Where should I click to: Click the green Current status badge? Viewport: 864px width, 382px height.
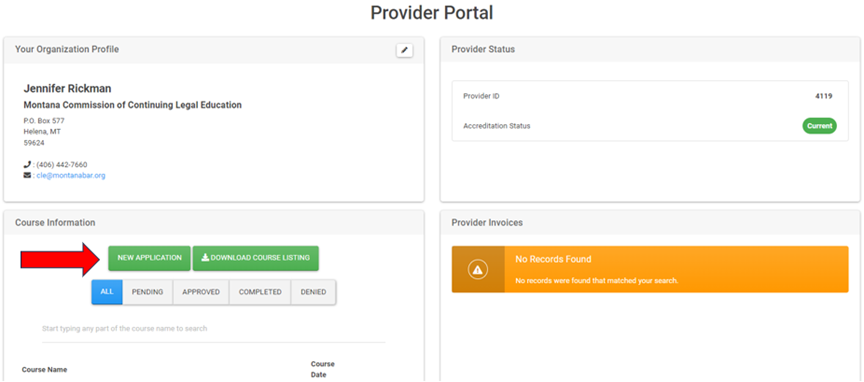click(x=819, y=126)
